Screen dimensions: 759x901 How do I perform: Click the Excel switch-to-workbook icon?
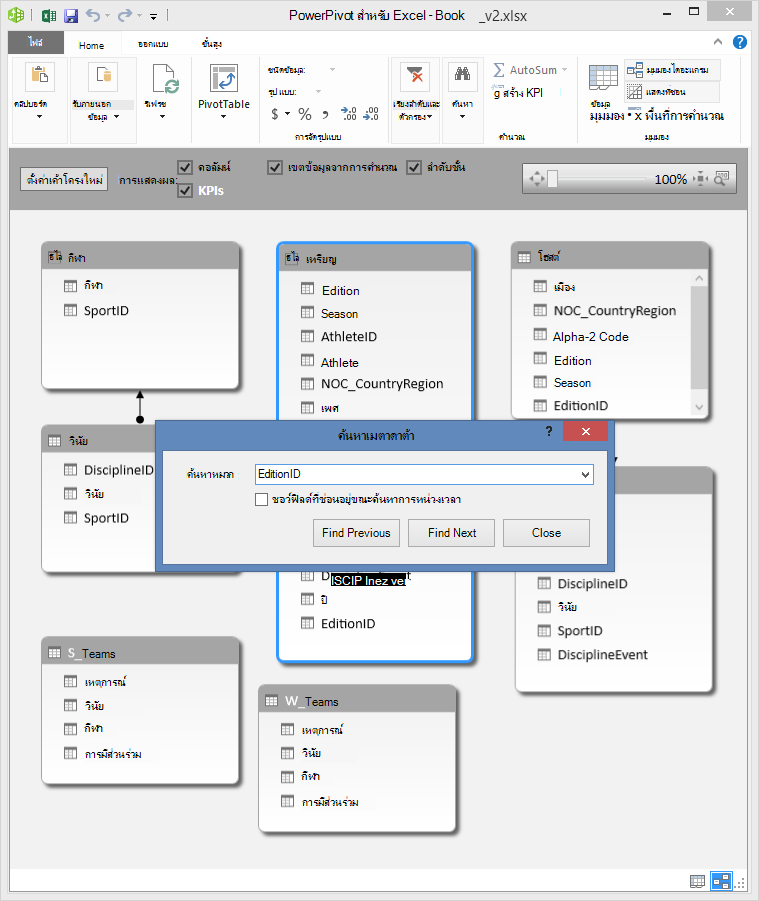[49, 16]
